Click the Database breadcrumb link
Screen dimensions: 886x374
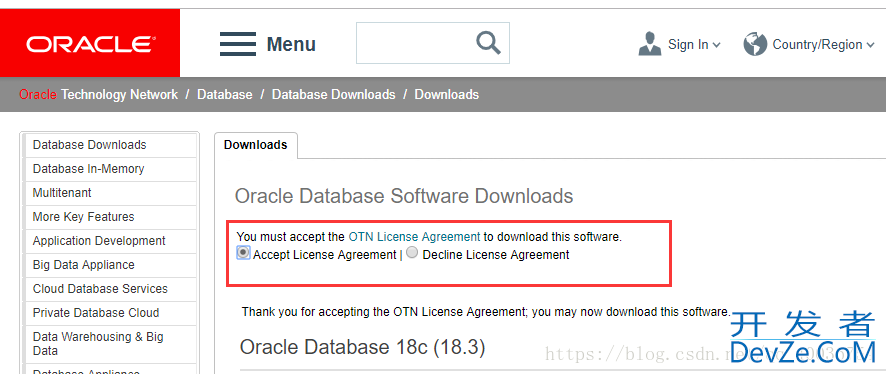225,94
